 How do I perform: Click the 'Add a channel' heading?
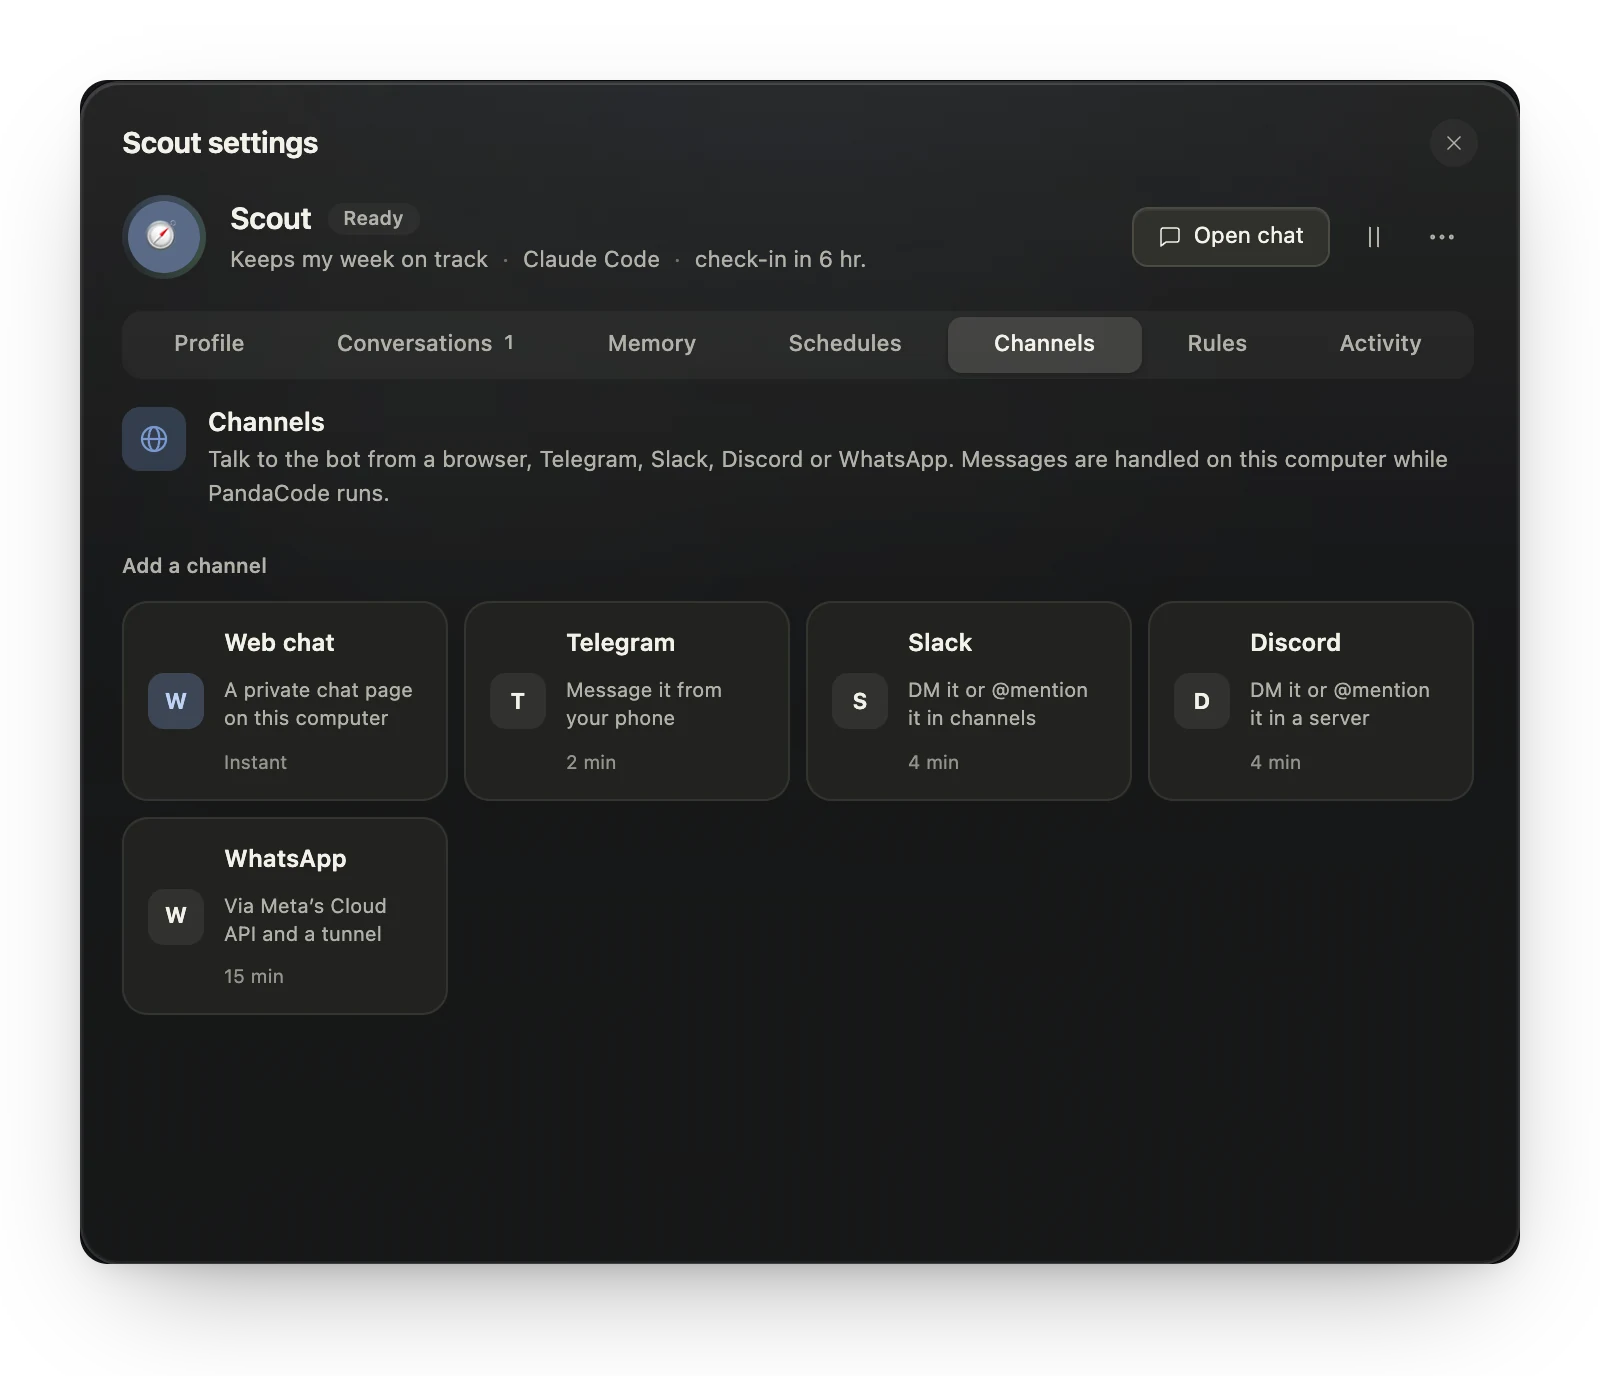coord(194,566)
